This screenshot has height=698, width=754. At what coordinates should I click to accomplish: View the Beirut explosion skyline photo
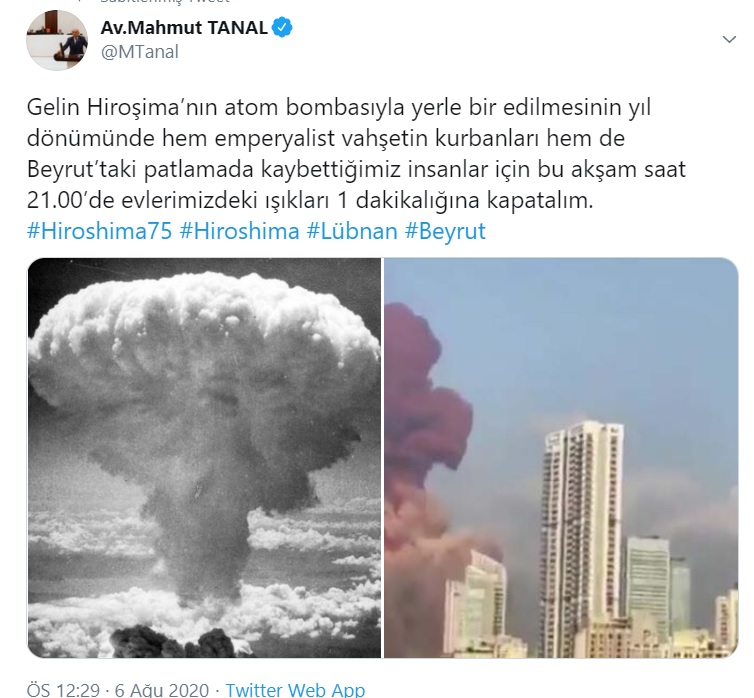561,458
